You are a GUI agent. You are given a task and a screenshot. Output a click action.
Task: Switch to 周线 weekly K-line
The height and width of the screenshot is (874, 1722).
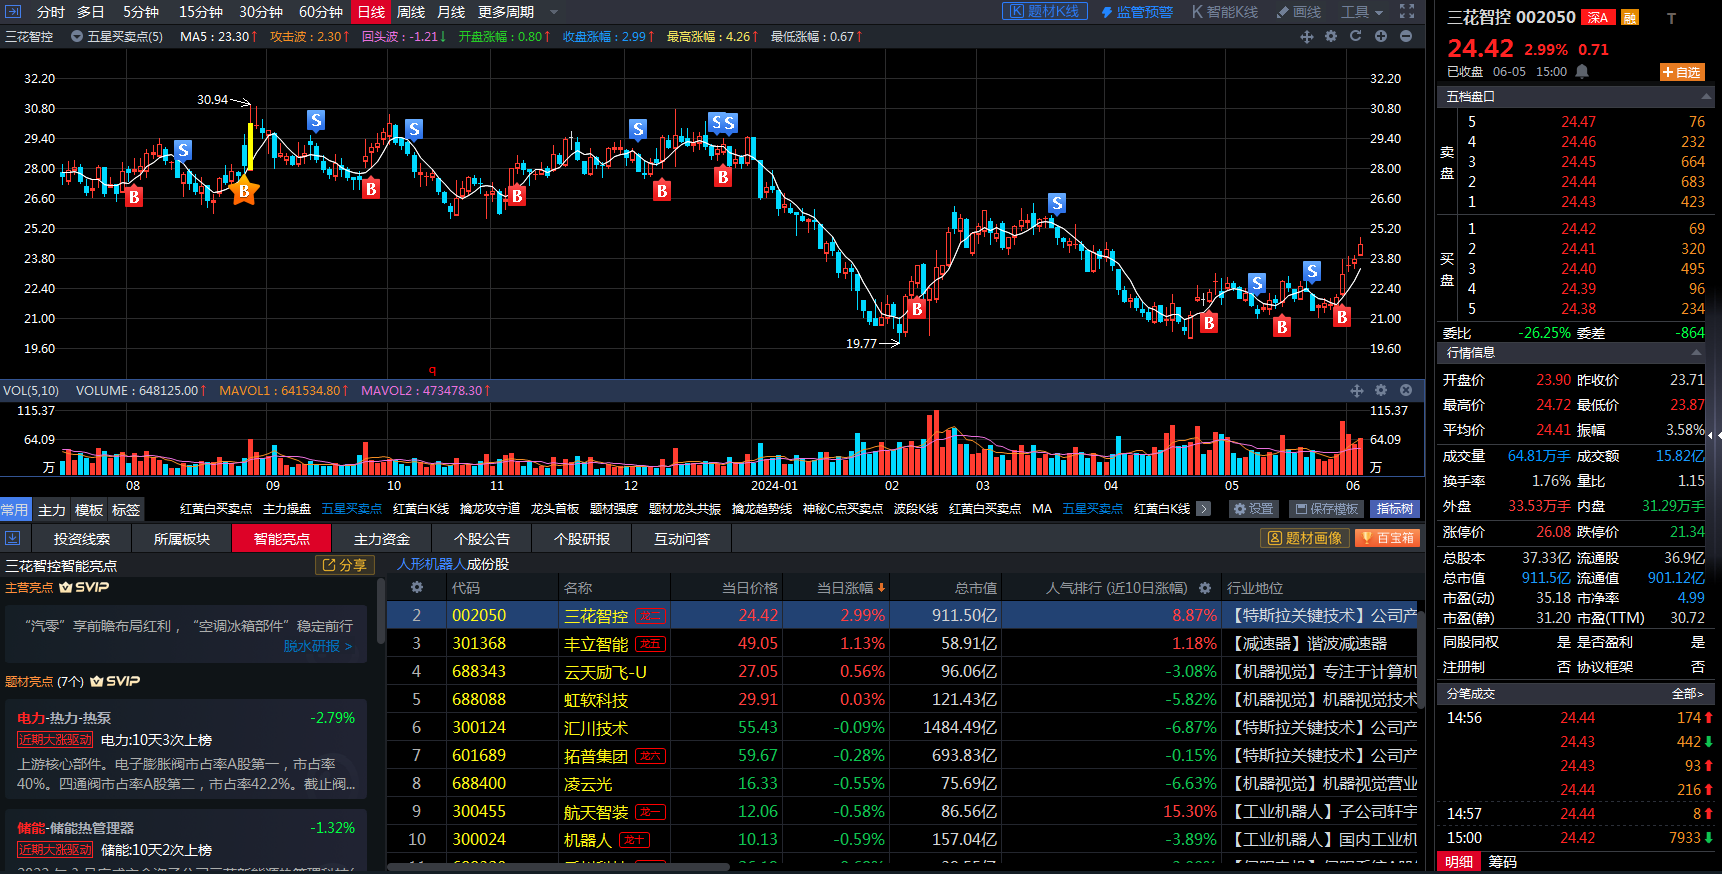click(x=411, y=12)
